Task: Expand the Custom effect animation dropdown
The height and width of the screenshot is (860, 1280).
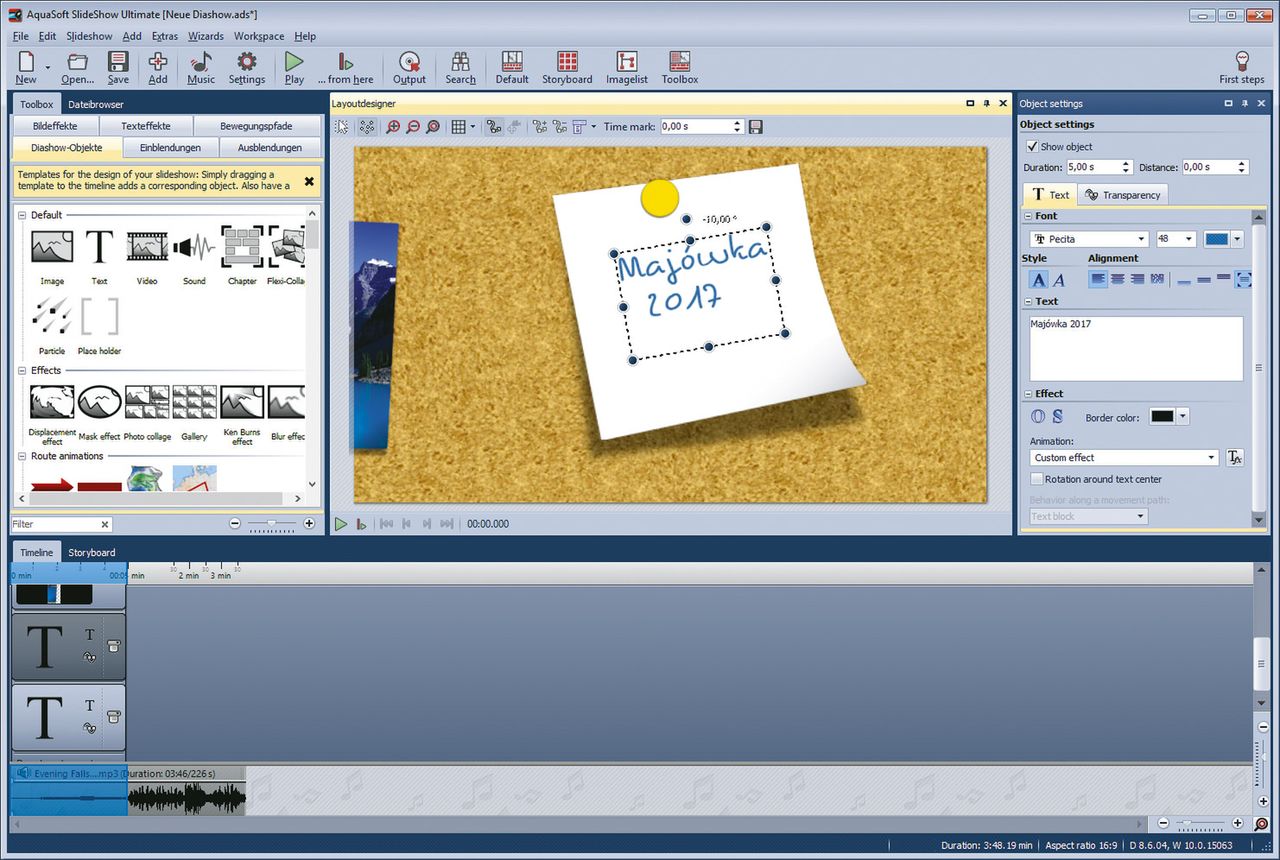Action: pyautogui.click(x=1211, y=457)
